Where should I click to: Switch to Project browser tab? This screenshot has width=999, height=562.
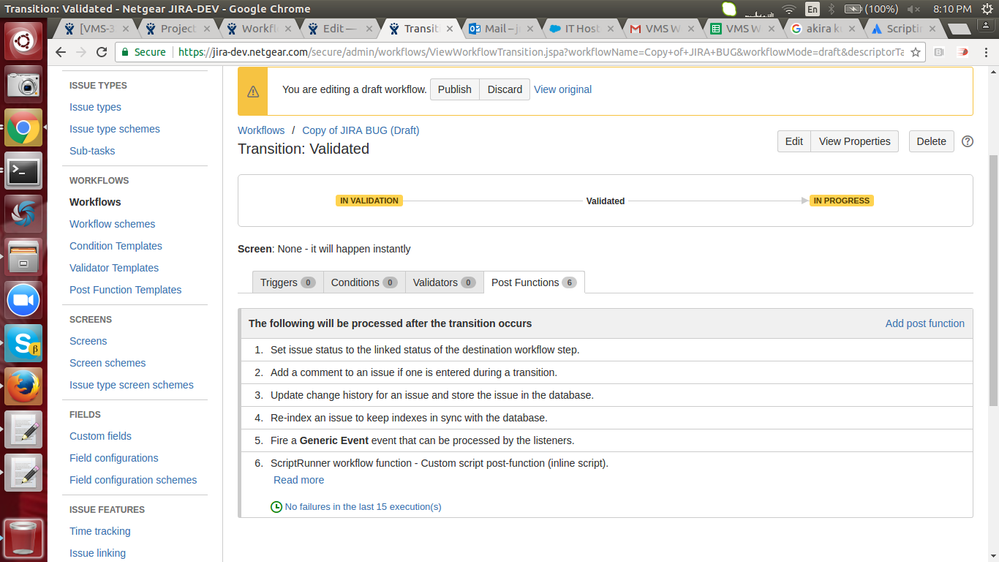pyautogui.click(x=178, y=29)
